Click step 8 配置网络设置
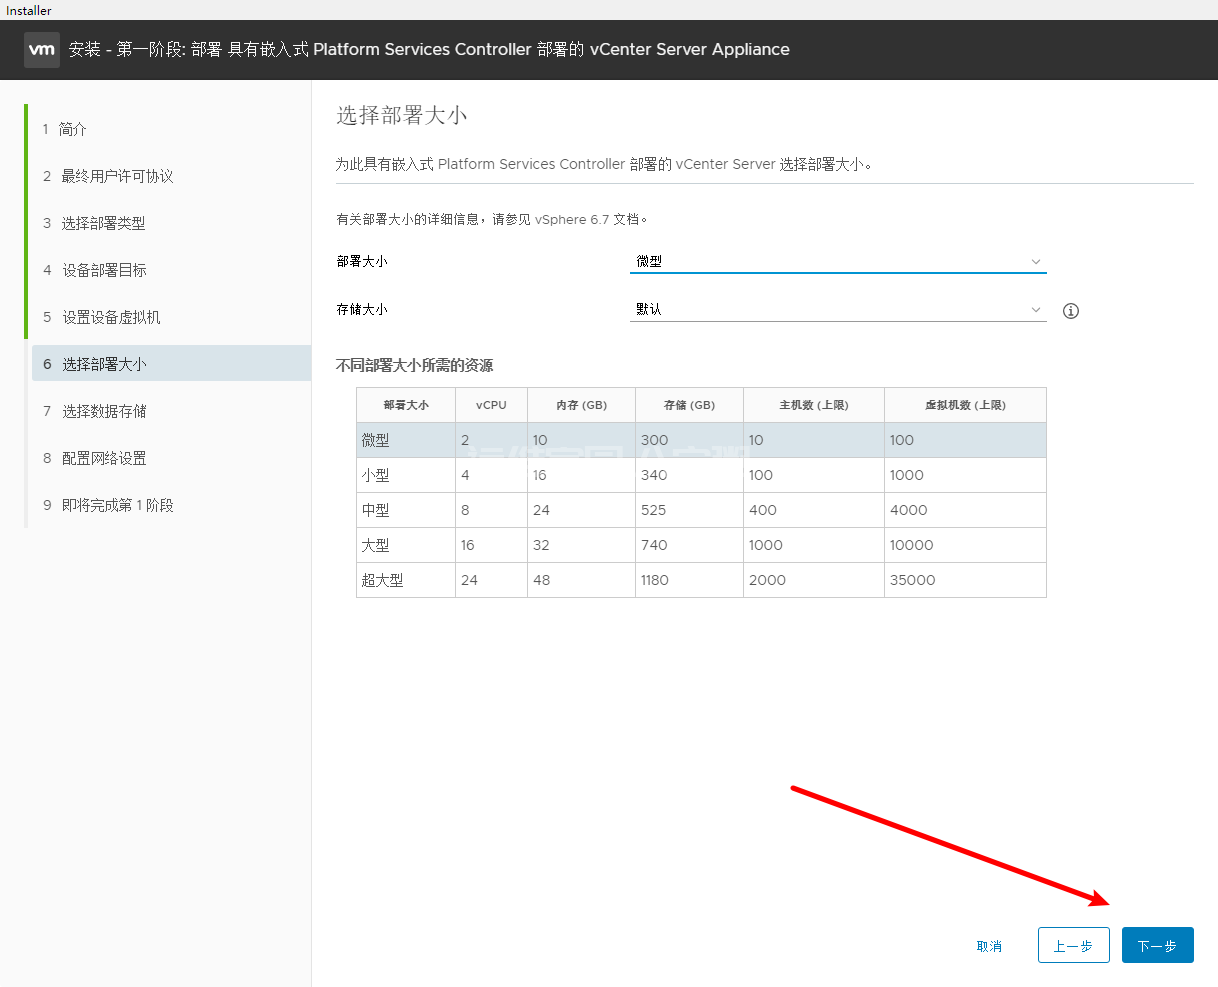This screenshot has height=987, width=1218. tap(104, 458)
